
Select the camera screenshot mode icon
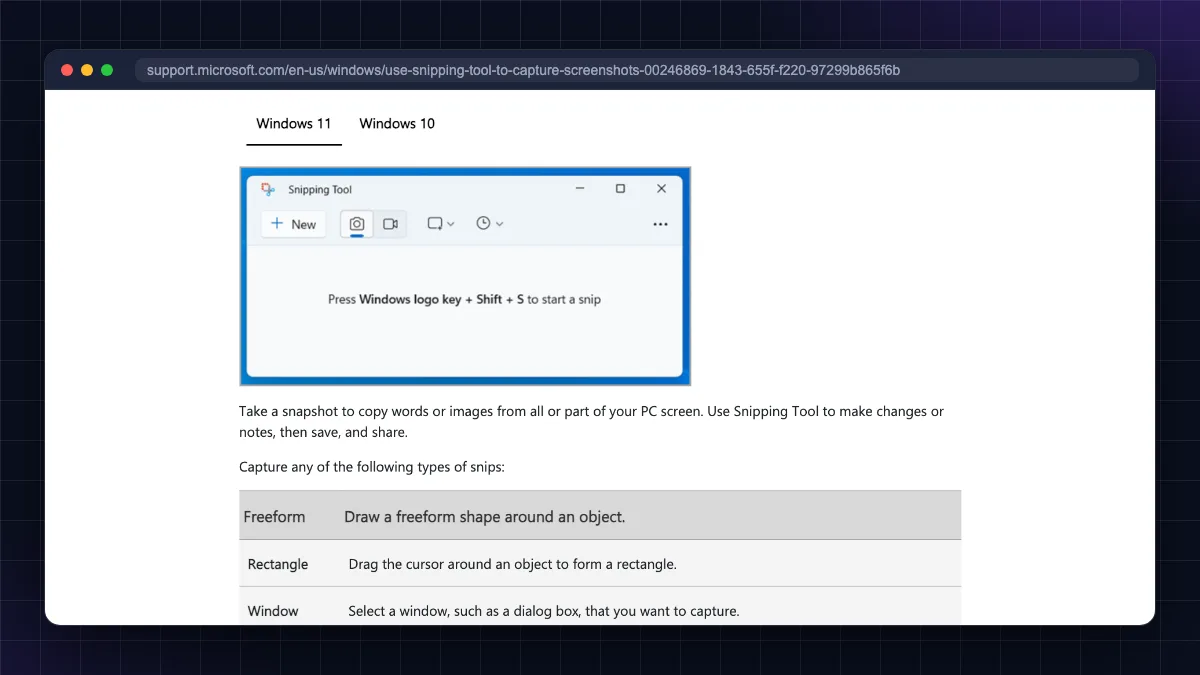click(357, 224)
